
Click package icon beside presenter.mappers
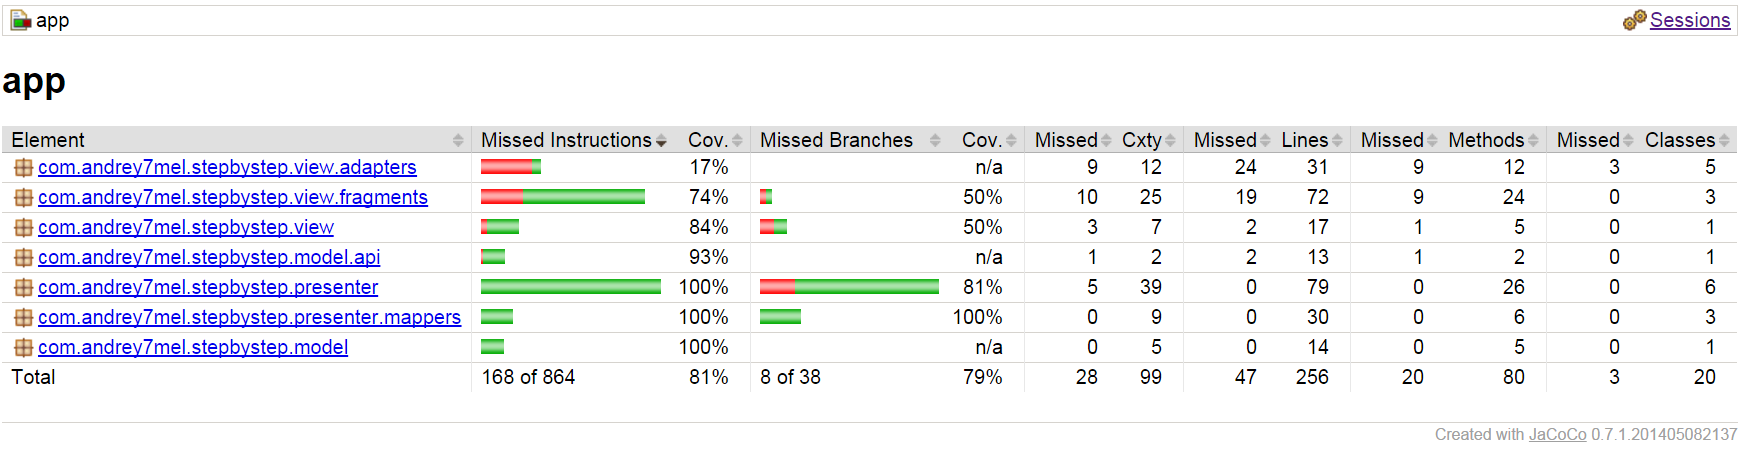click(23, 318)
